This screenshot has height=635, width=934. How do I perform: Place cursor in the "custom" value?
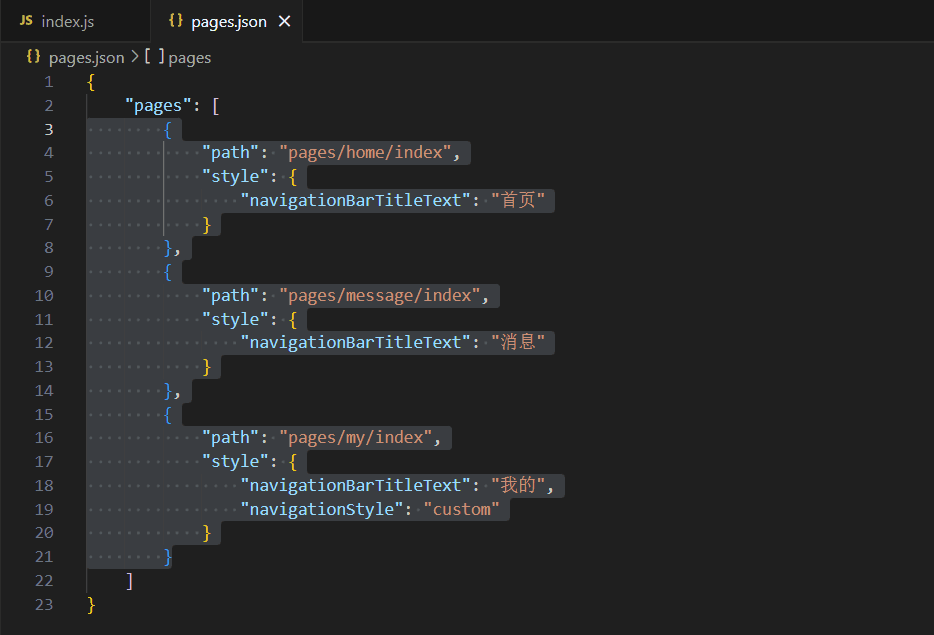(x=461, y=509)
